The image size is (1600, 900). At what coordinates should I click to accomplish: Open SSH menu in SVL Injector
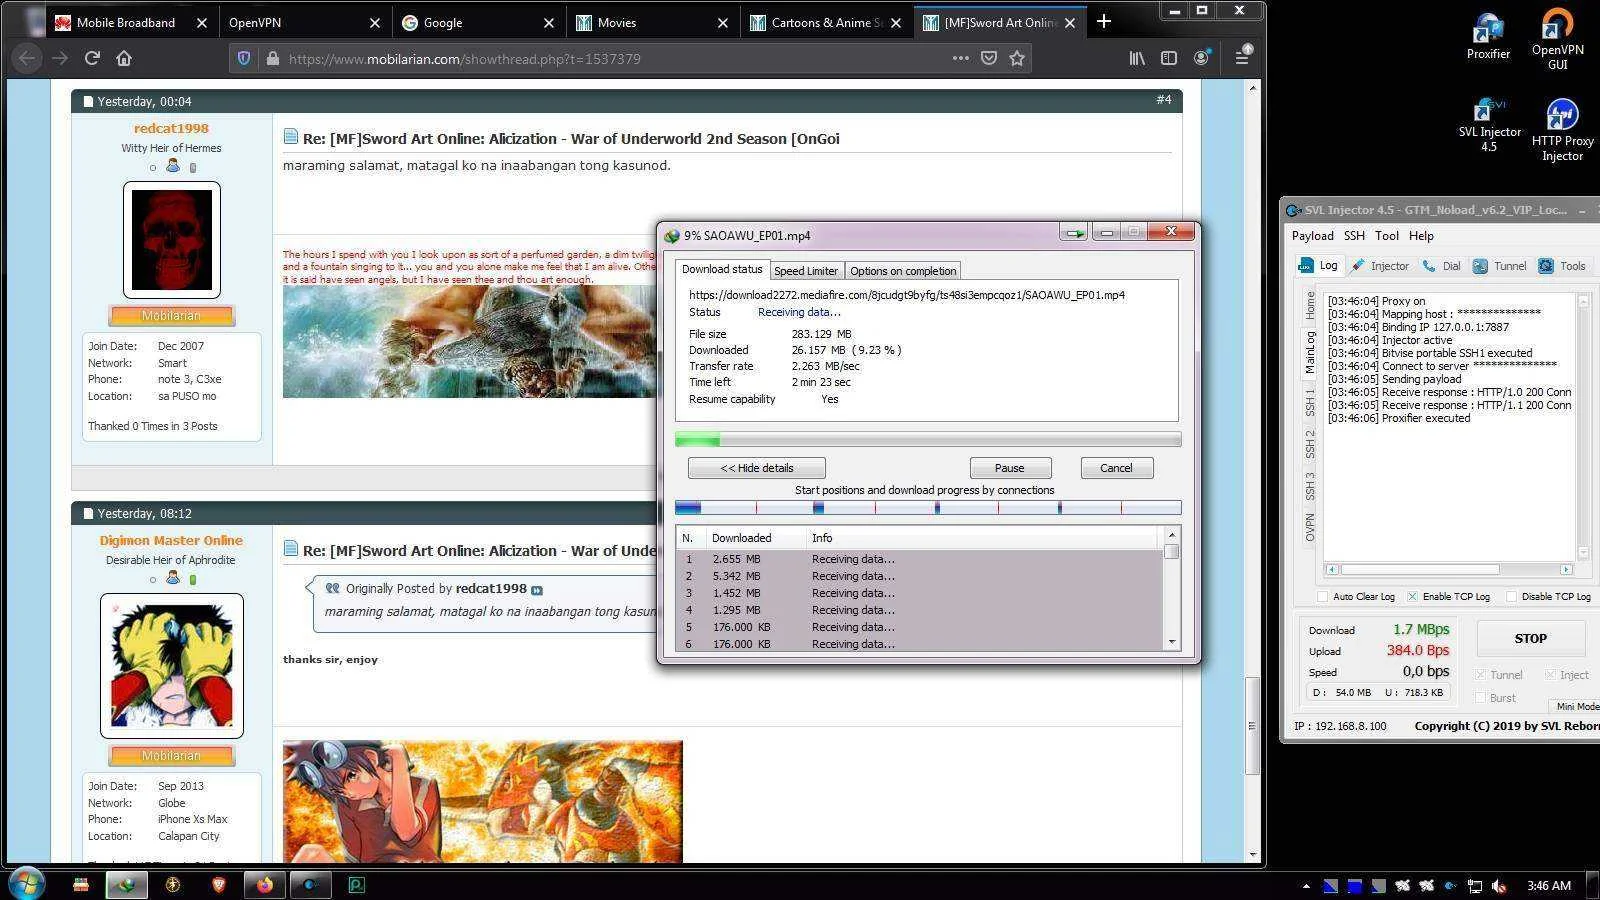(1354, 236)
